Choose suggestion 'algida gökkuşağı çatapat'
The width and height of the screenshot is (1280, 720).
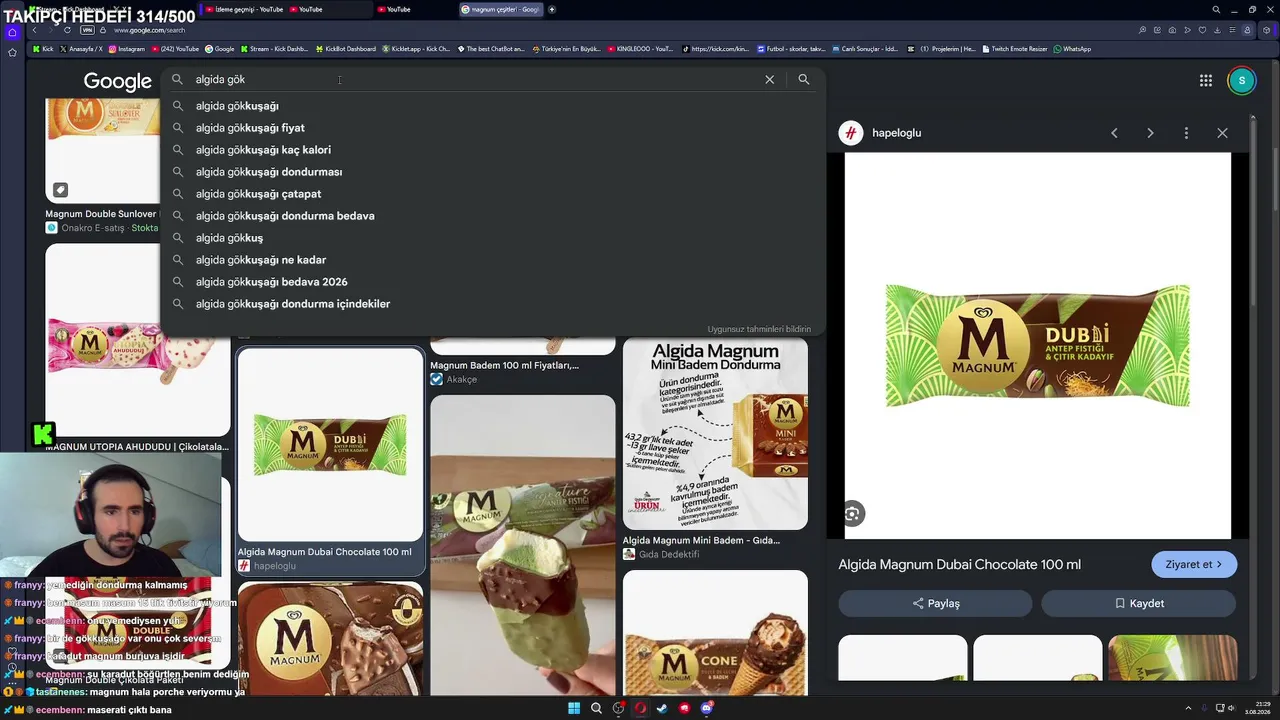pos(493,194)
